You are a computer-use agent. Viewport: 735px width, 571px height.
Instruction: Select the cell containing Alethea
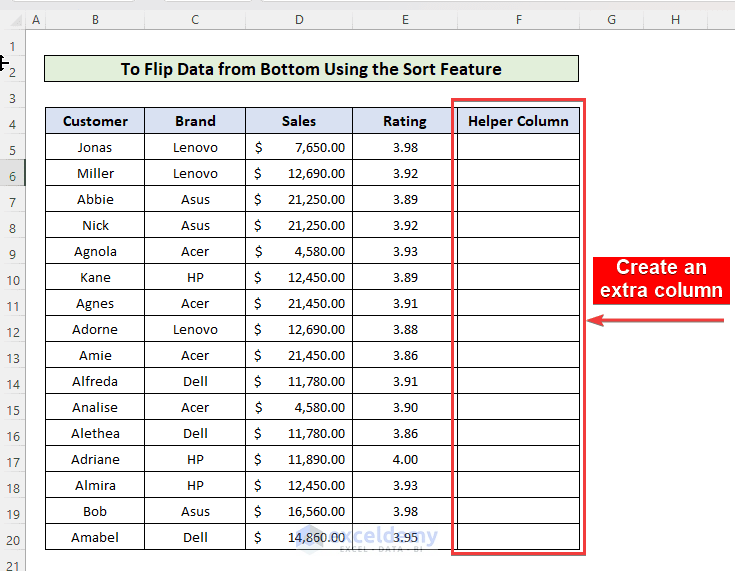95,433
